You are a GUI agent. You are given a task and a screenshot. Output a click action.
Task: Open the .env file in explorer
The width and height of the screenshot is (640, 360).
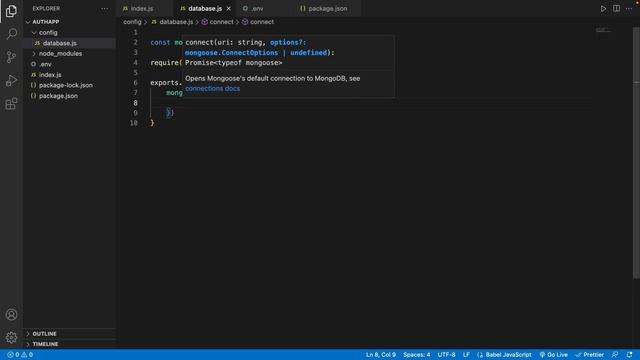69,64
